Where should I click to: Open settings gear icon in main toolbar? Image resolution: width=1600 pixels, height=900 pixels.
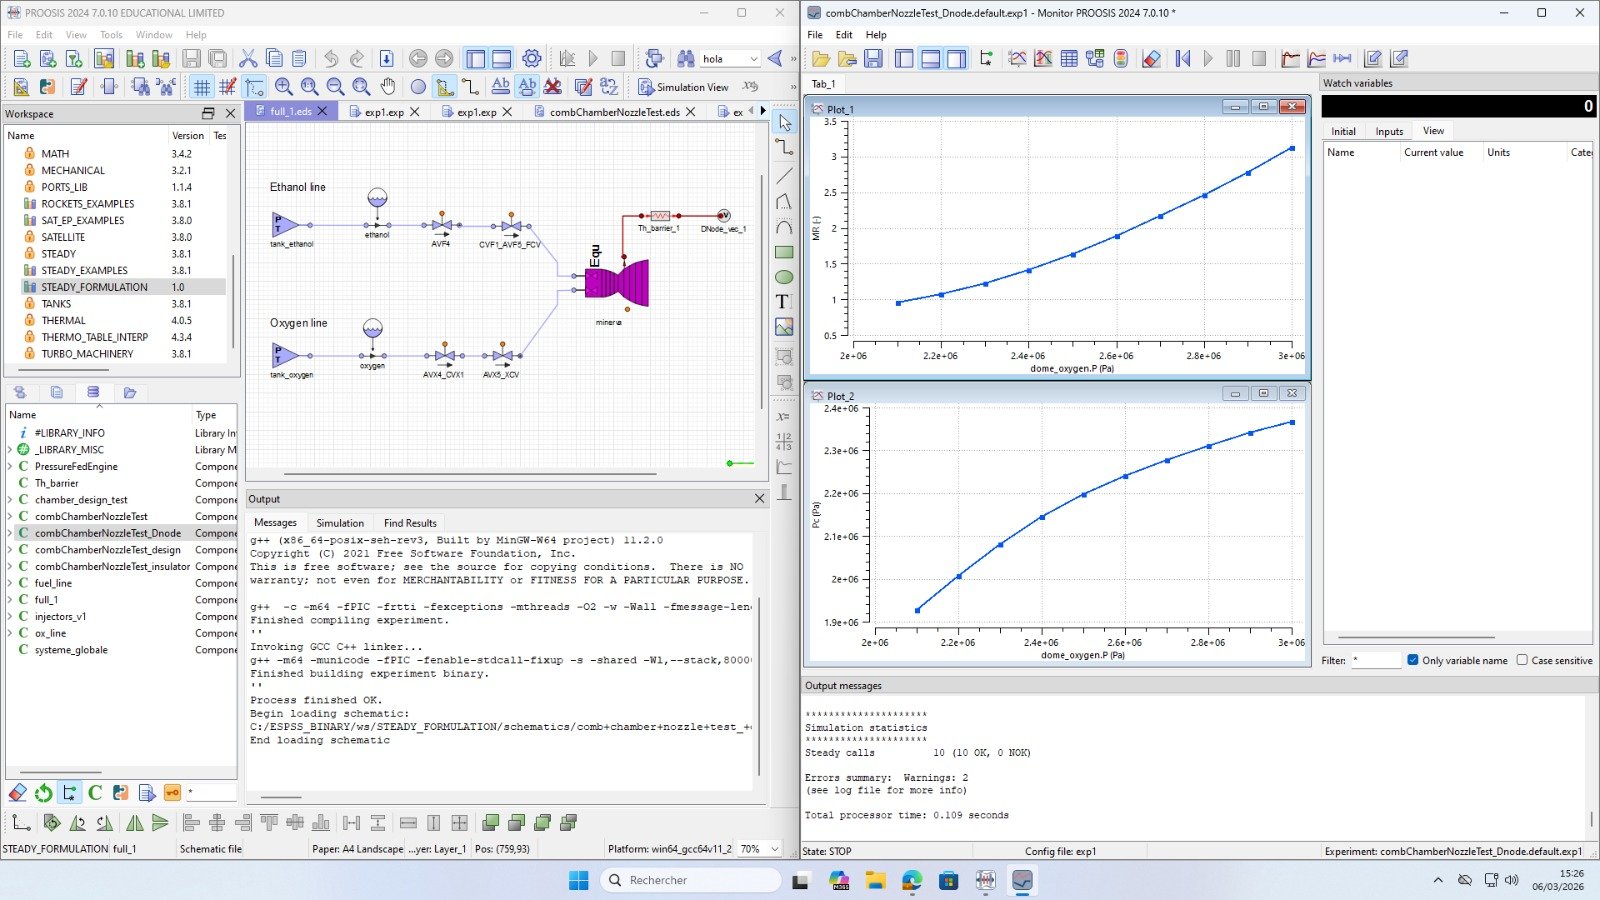tap(532, 59)
